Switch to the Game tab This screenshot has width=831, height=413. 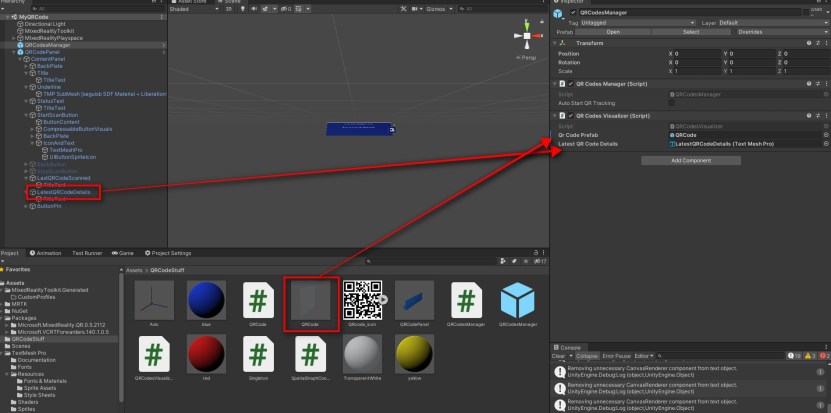[122, 253]
